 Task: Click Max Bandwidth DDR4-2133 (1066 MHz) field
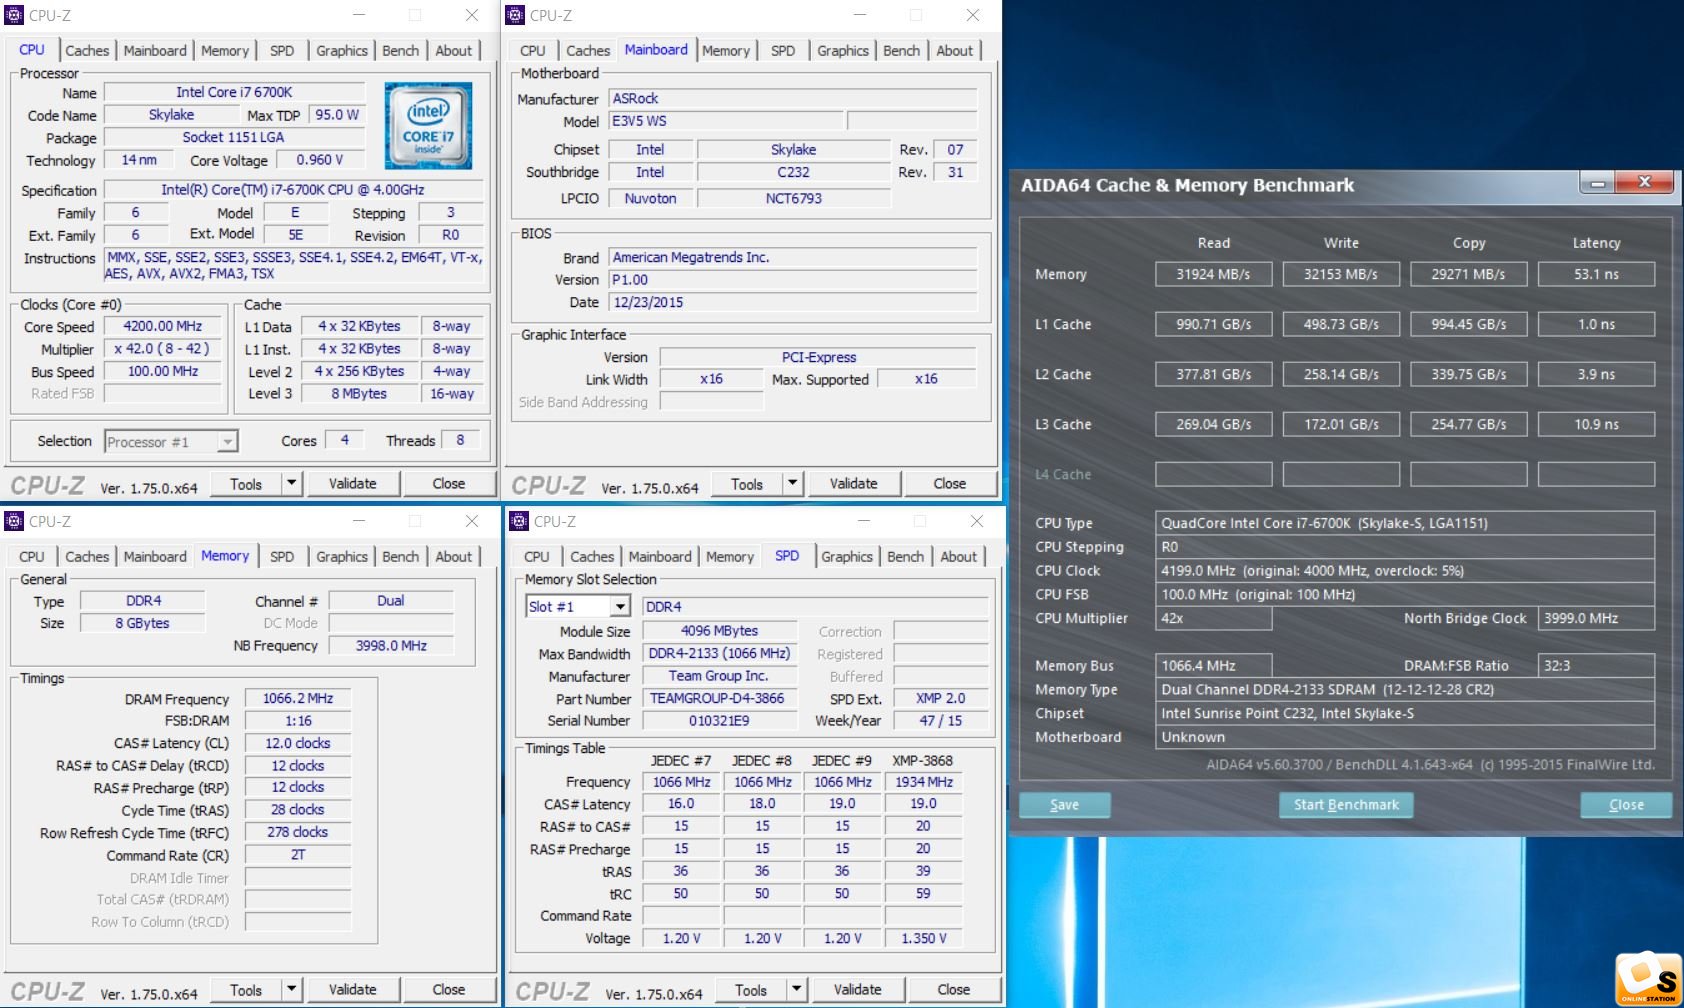[719, 654]
